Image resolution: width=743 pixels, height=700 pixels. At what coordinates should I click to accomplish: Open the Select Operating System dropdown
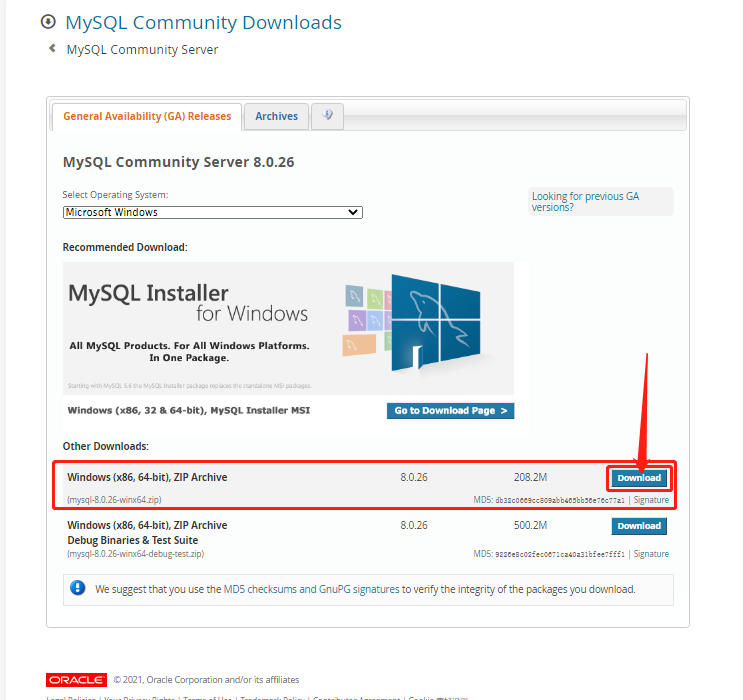(213, 212)
